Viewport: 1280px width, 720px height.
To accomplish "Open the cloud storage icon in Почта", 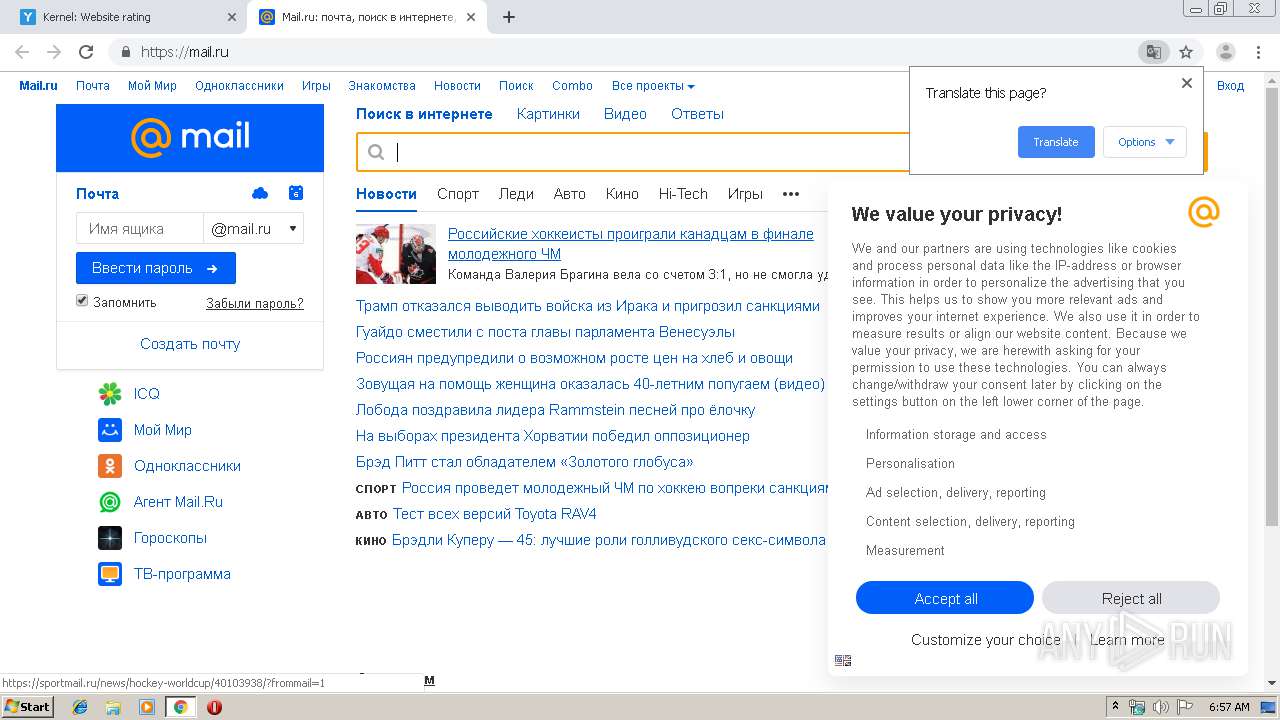I will [260, 193].
